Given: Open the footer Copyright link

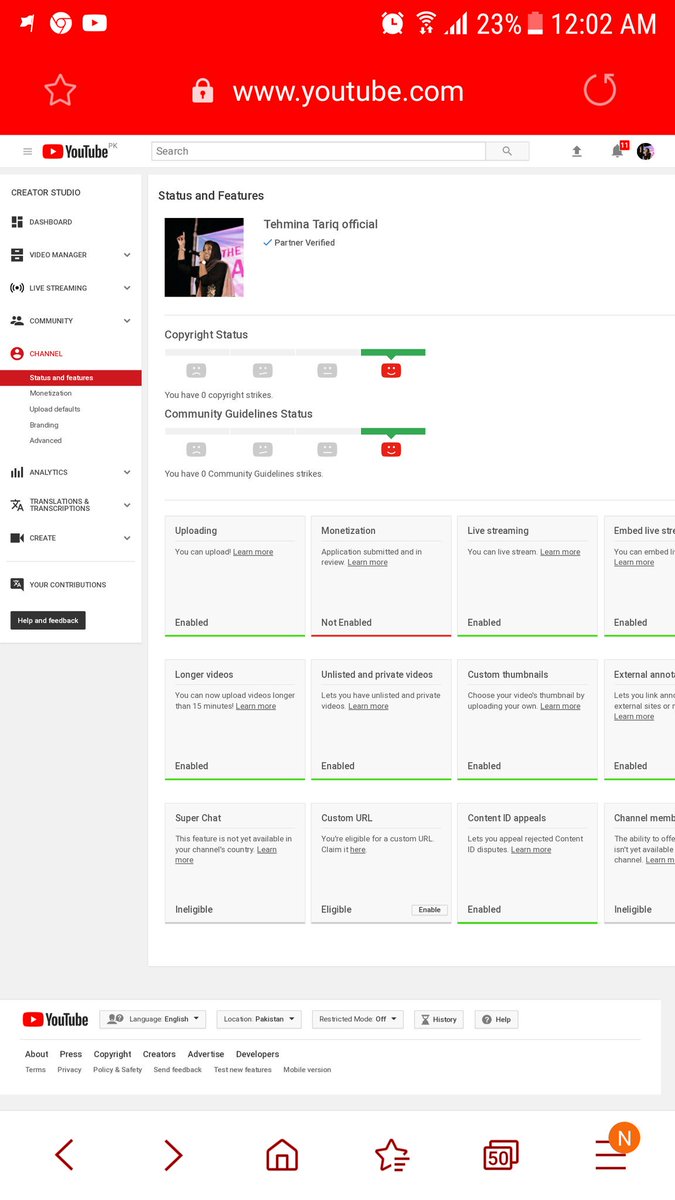Looking at the screenshot, I should click(x=113, y=1054).
